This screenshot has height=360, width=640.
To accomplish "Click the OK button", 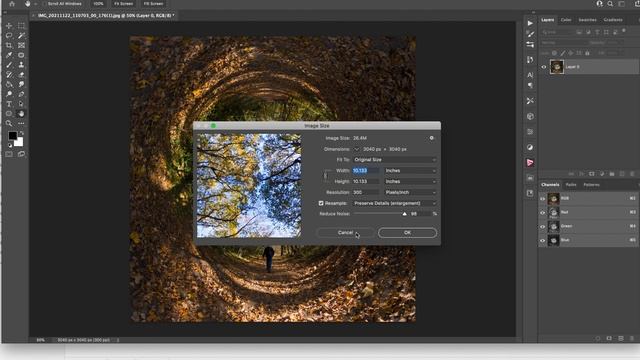I will [407, 233].
